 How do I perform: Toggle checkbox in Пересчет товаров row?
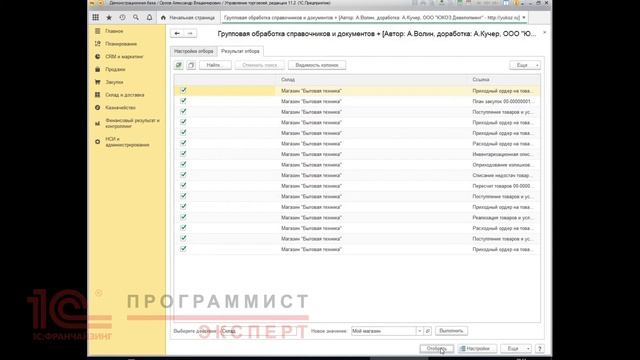tap(183, 186)
